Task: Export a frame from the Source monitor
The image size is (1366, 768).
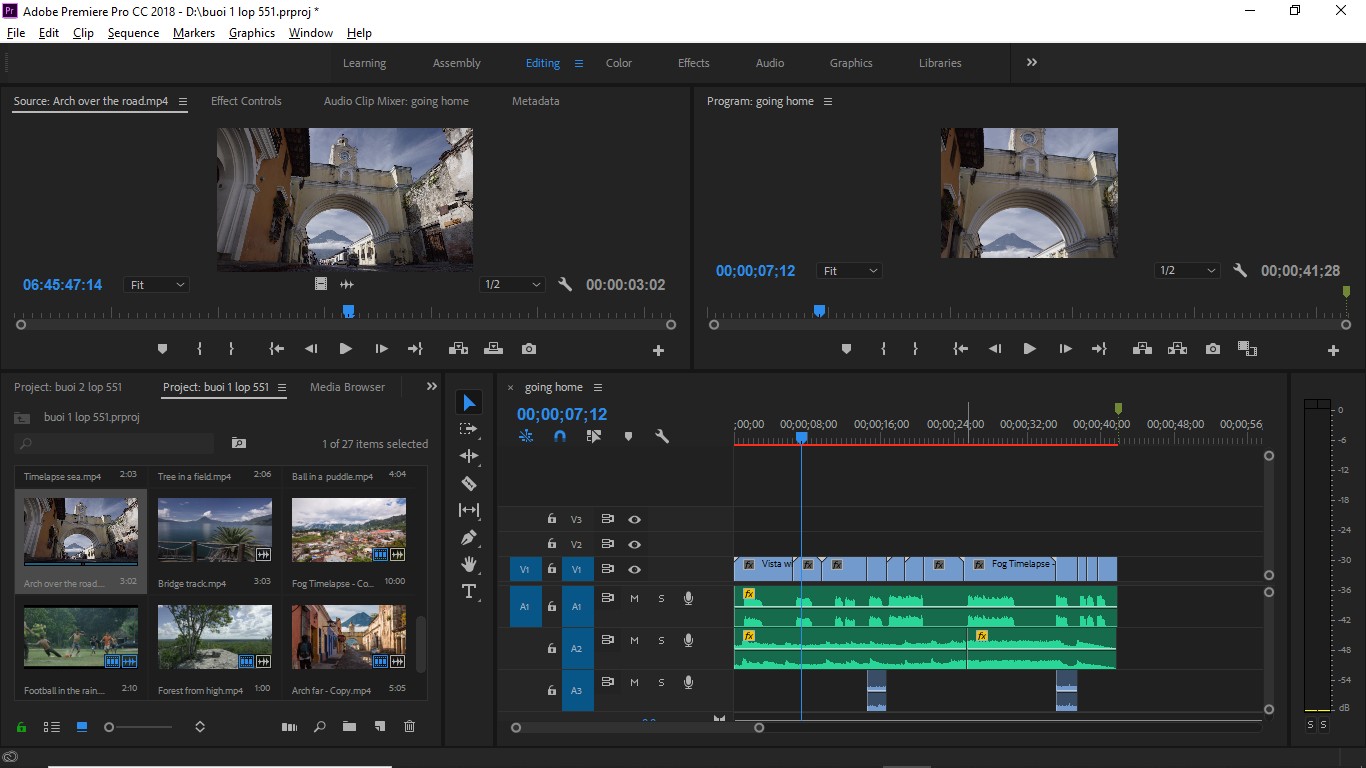Action: (x=529, y=349)
